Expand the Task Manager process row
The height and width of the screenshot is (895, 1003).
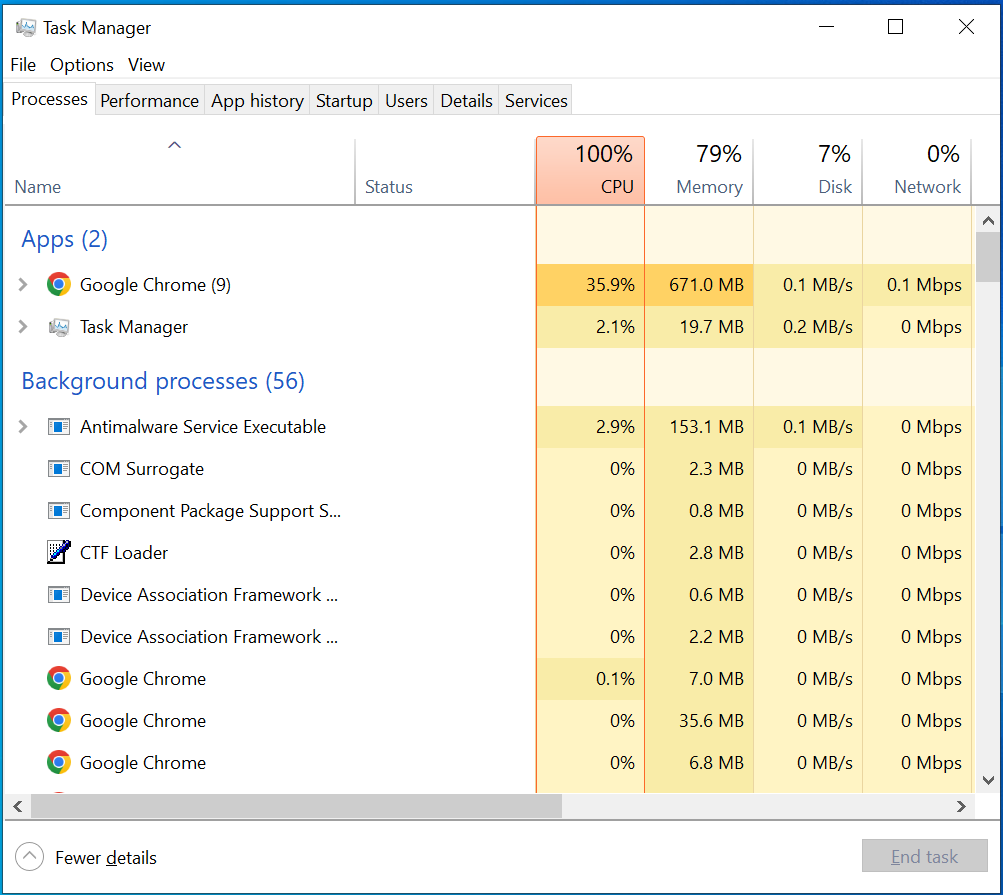point(23,327)
